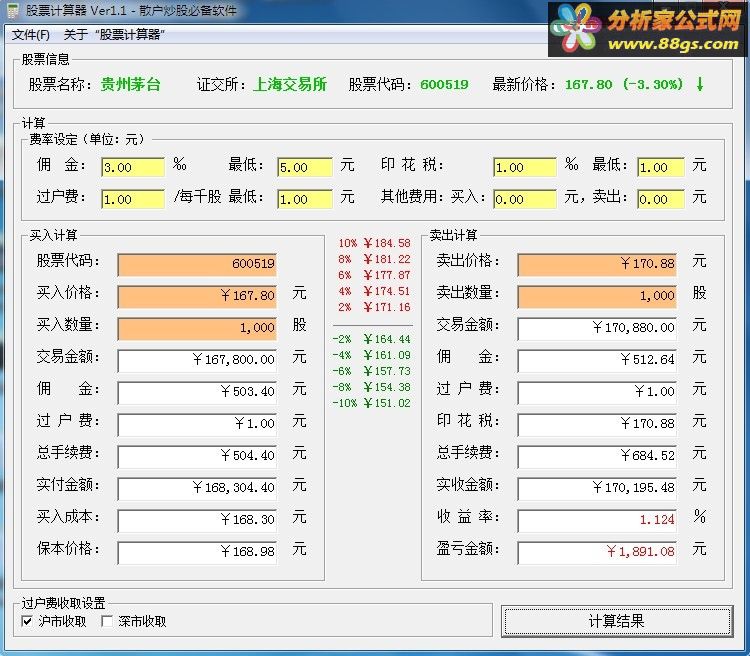Viewport: 750px width, 656px height.
Task: Select the 保本价格 ￥168.98 field
Action: pyautogui.click(x=197, y=552)
